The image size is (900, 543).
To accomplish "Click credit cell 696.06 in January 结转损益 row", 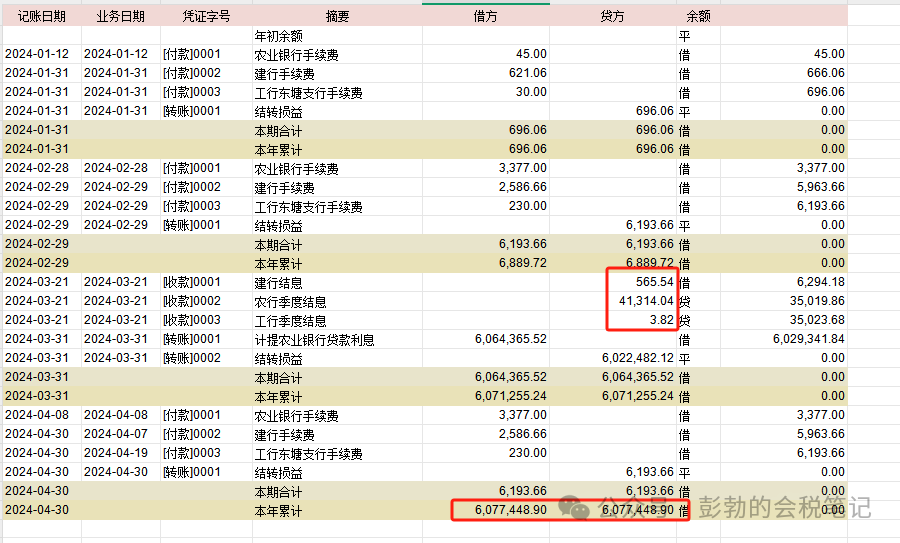I will [x=612, y=111].
